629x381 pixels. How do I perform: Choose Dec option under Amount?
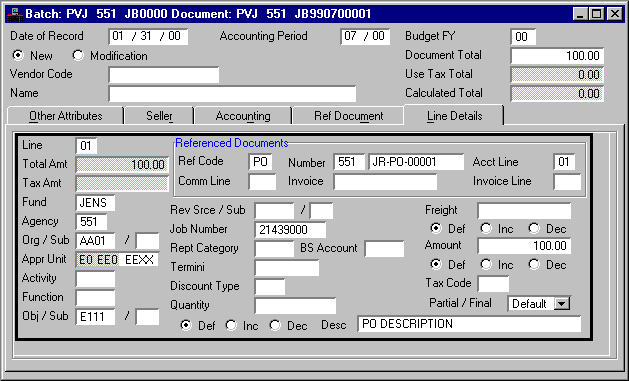[534, 264]
